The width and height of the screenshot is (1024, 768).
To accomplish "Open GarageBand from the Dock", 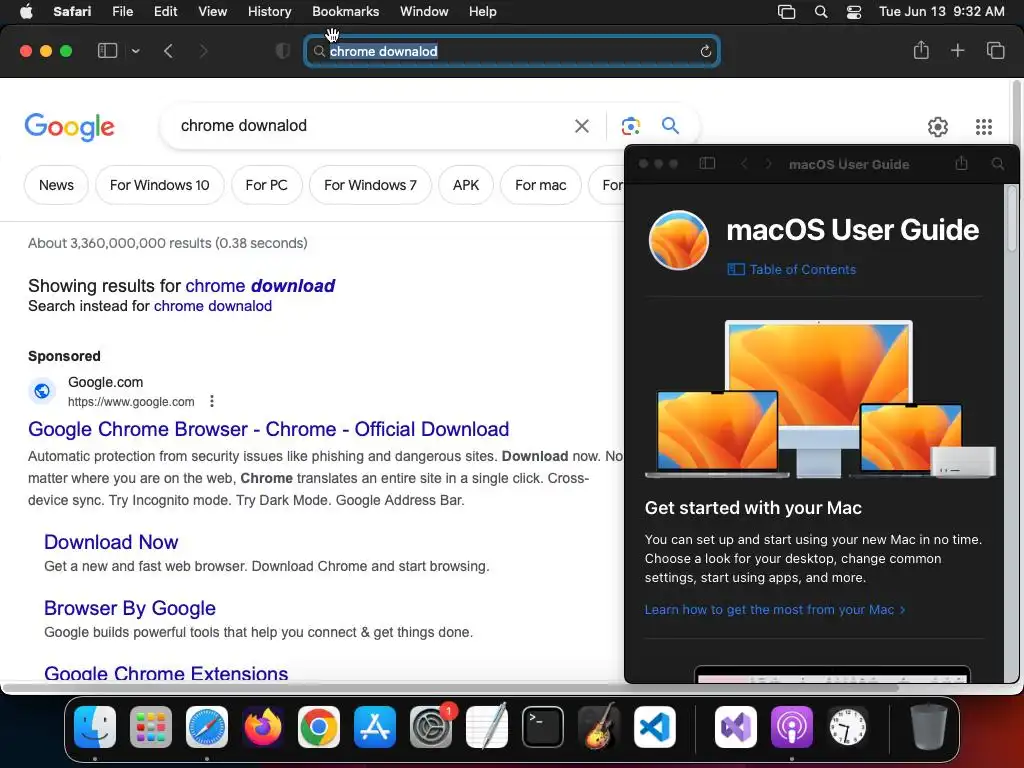I will pos(599,727).
